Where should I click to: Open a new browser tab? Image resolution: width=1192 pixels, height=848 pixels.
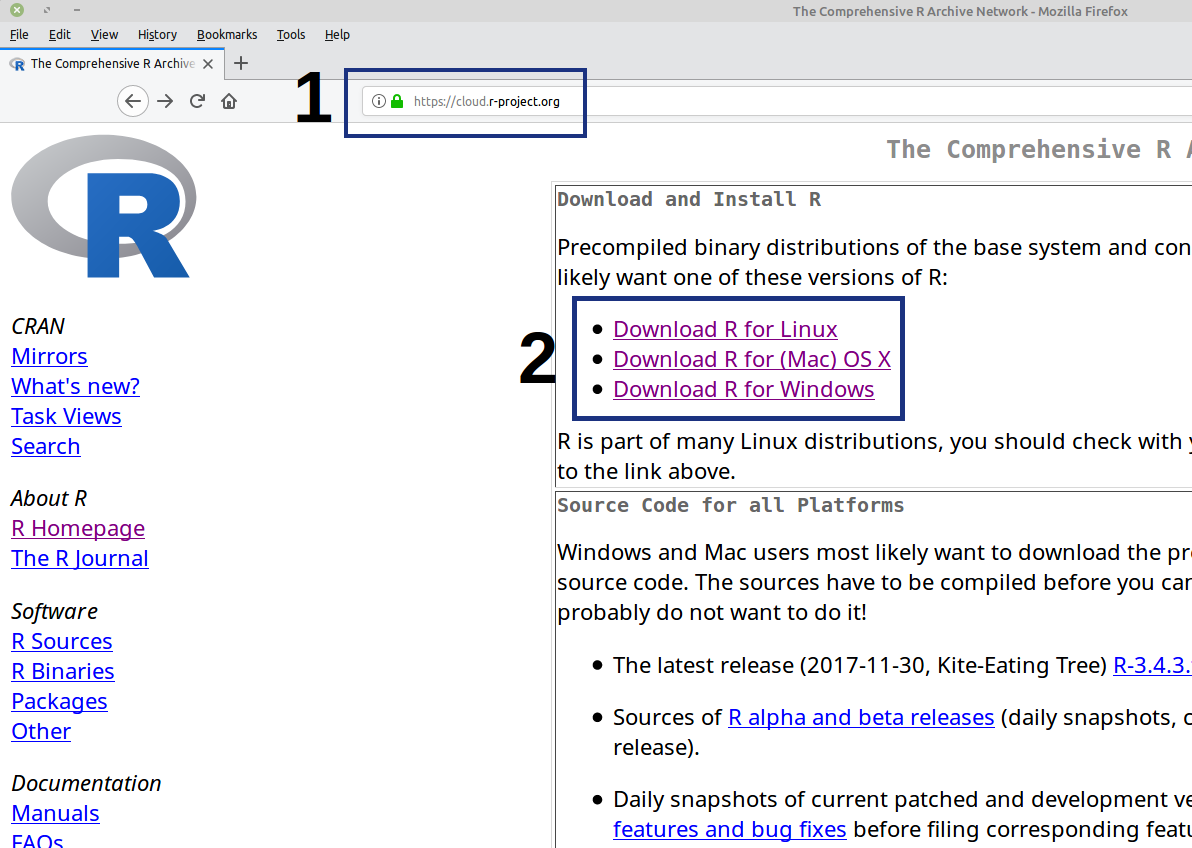(241, 63)
